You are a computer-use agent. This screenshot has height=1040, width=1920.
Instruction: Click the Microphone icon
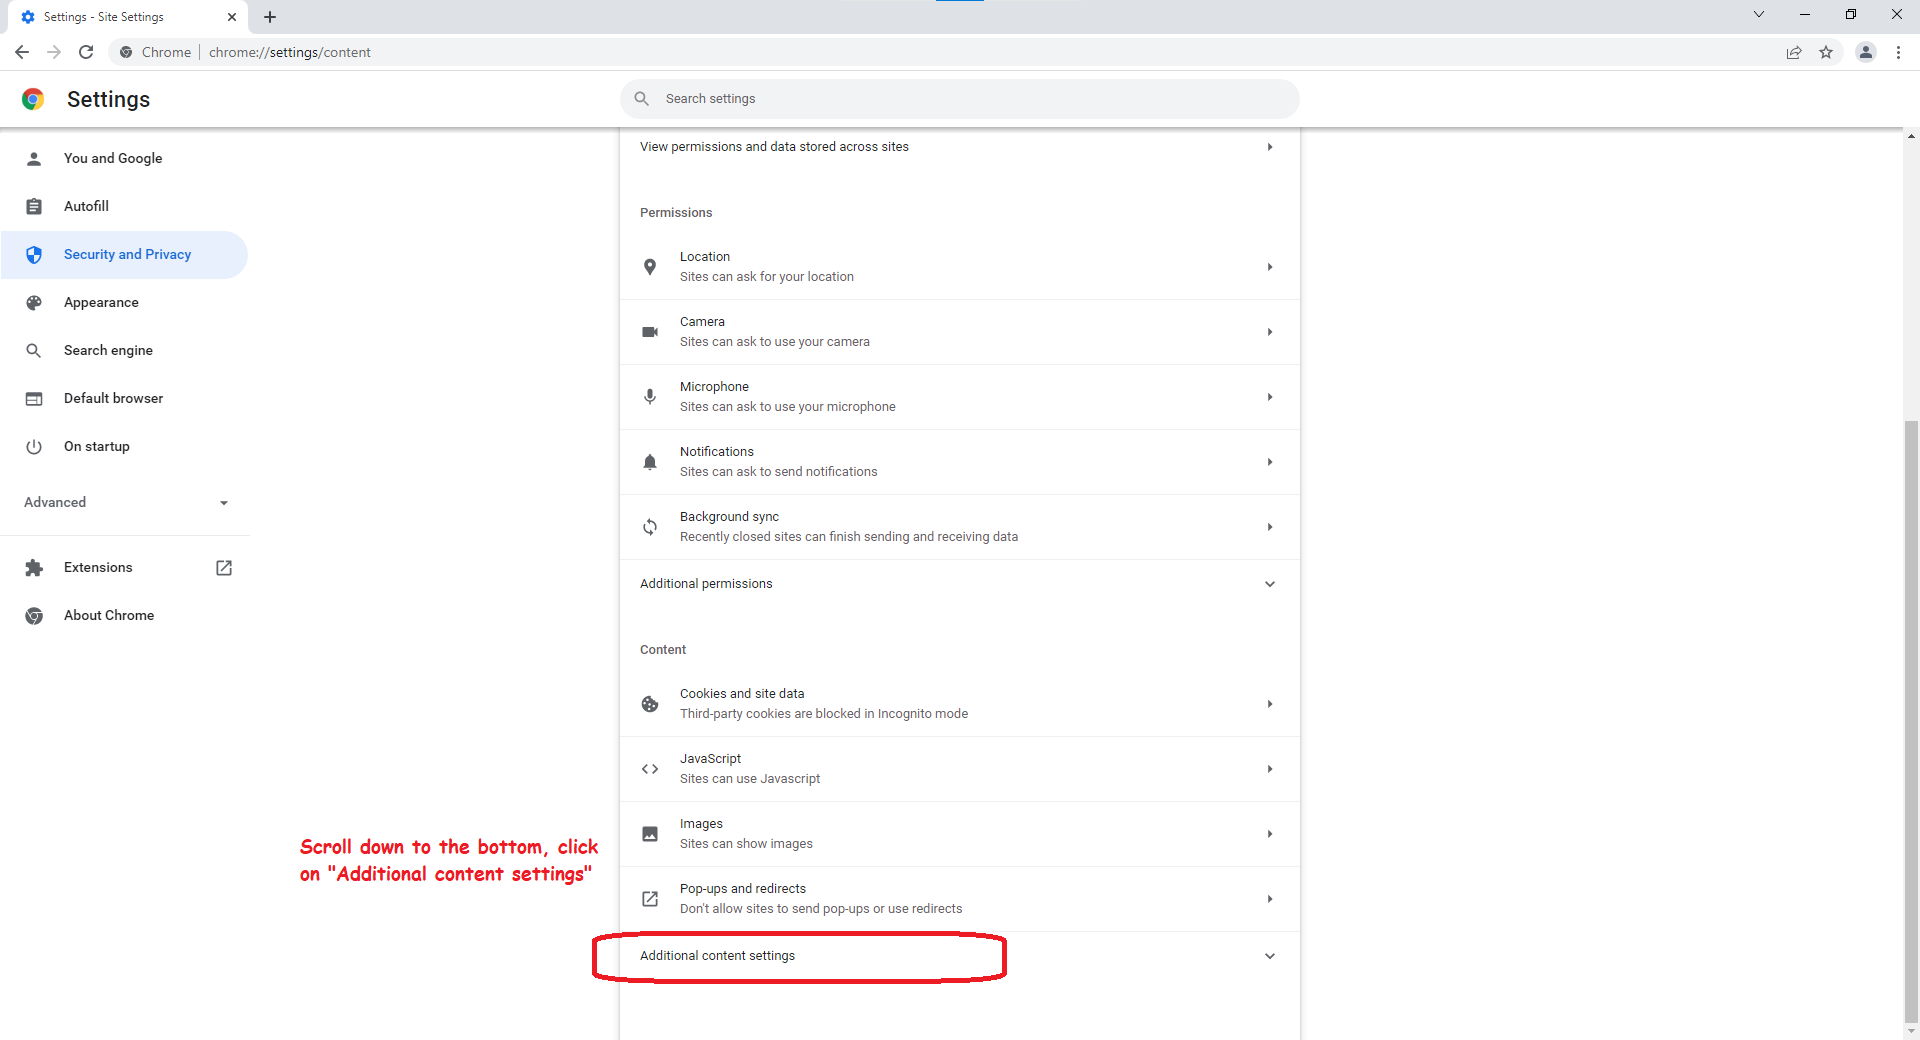tap(650, 397)
